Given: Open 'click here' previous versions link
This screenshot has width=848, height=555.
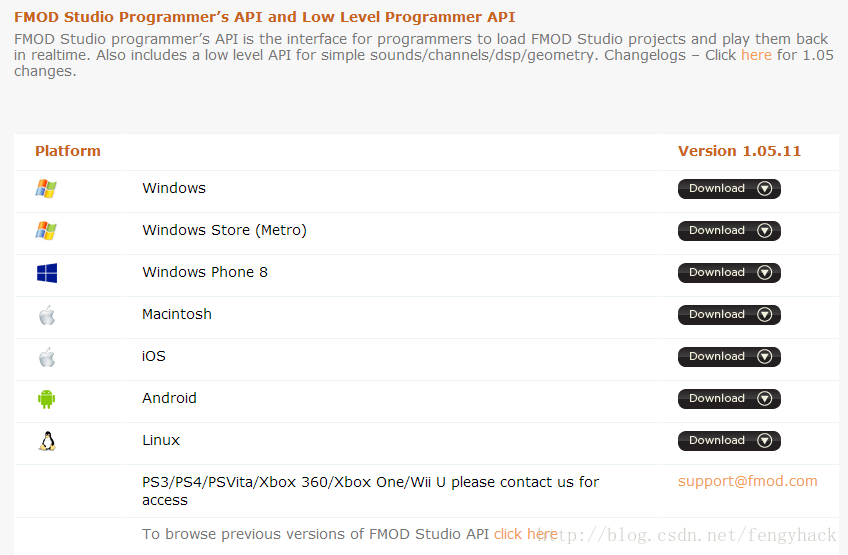Looking at the screenshot, I should [x=525, y=534].
